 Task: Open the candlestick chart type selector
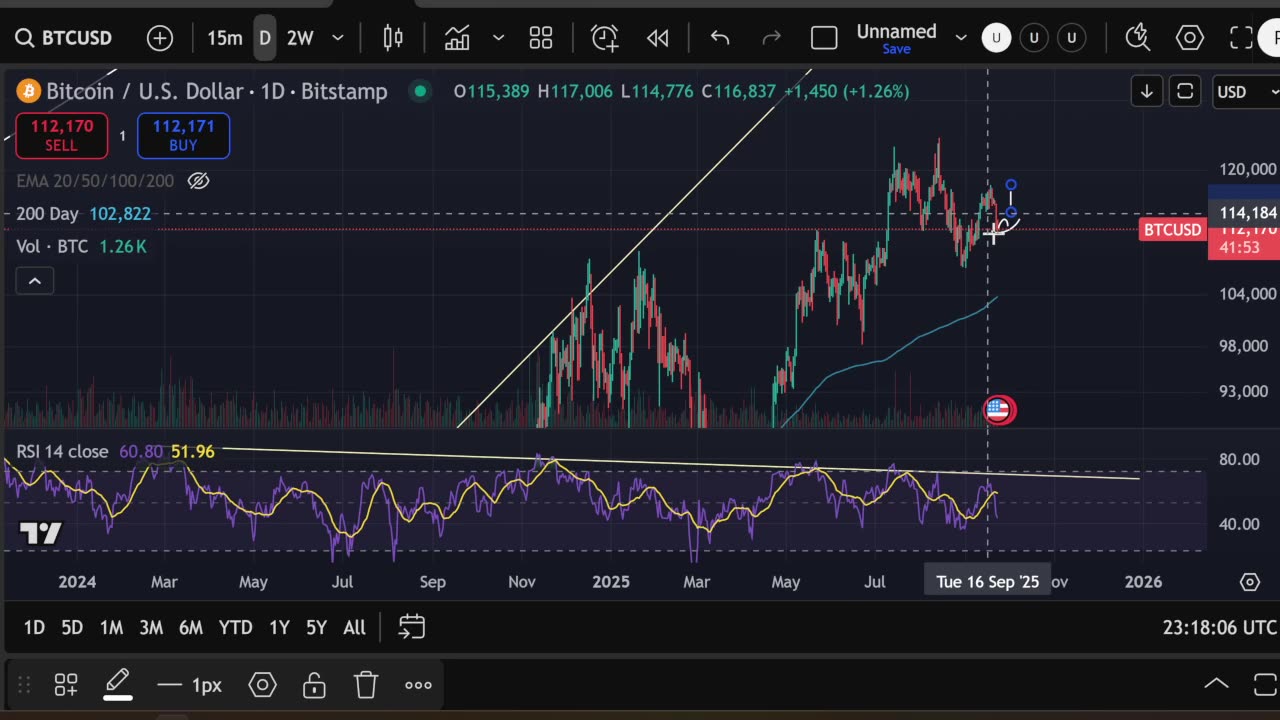click(393, 38)
